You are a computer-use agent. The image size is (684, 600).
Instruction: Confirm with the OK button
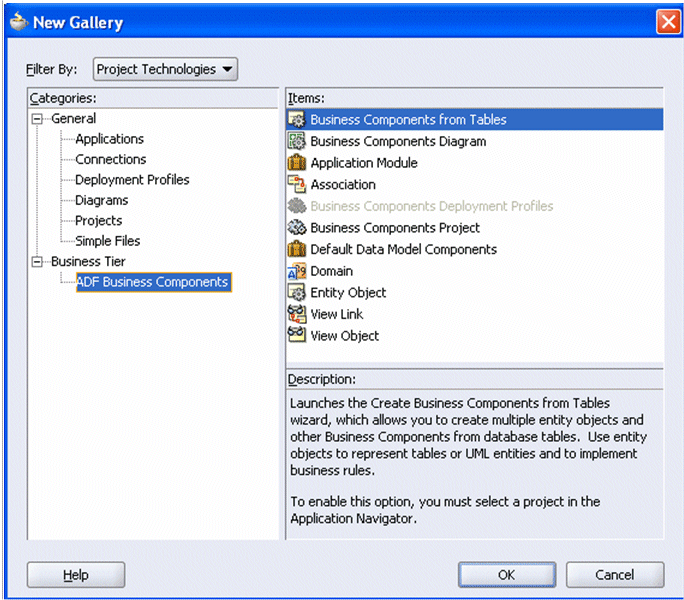pyautogui.click(x=506, y=575)
